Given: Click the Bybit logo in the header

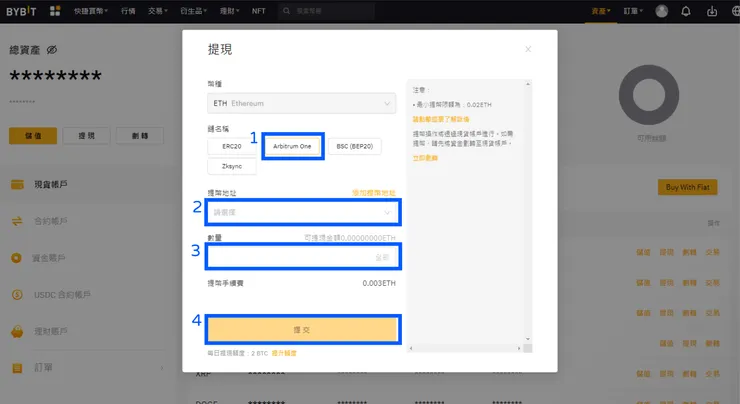Looking at the screenshot, I should click(21, 11).
